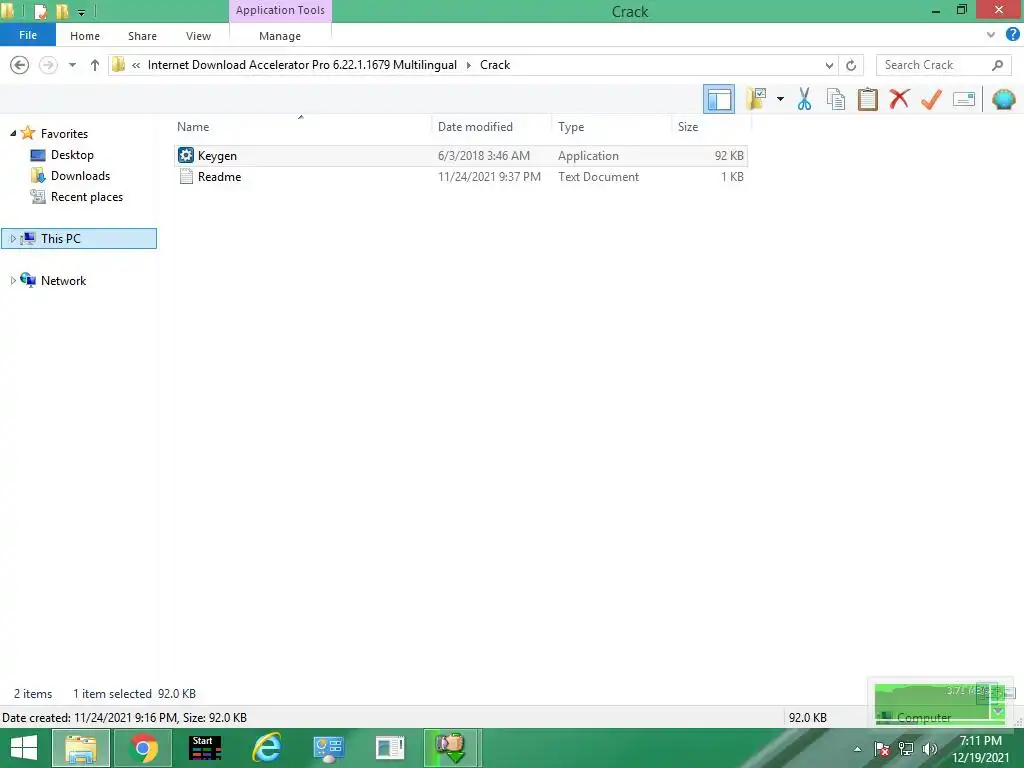
Task: Click the Crack breadcrumb in address bar
Action: click(x=495, y=65)
